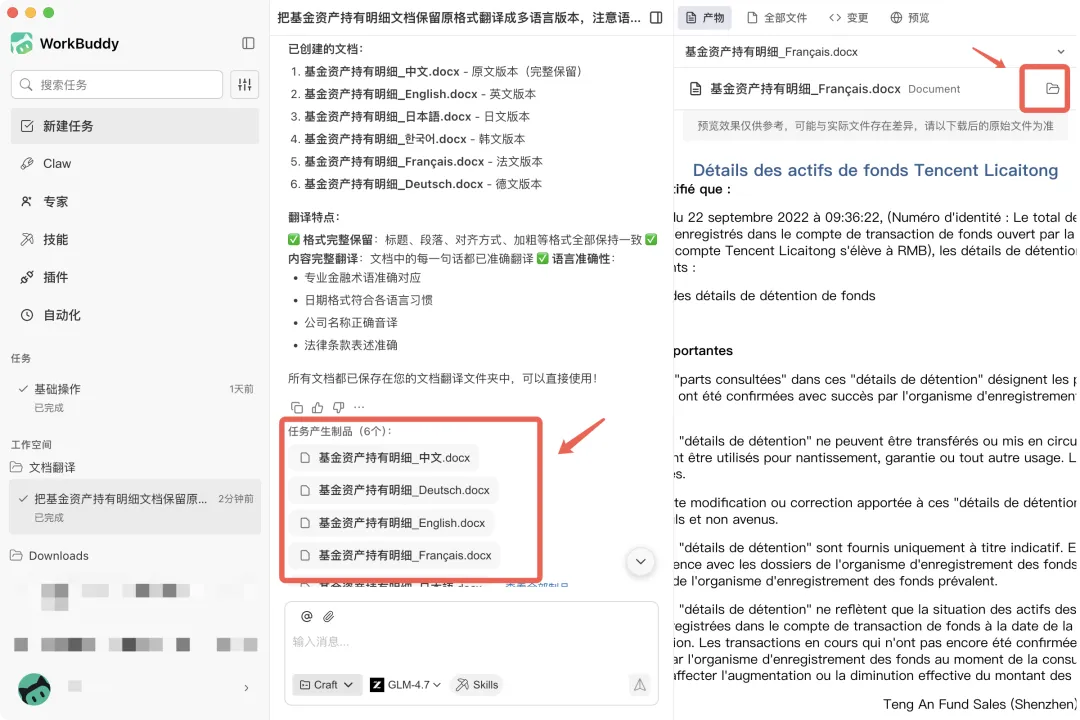1080x720 pixels.
Task: Open more reply options ellipsis
Action: [x=359, y=407]
